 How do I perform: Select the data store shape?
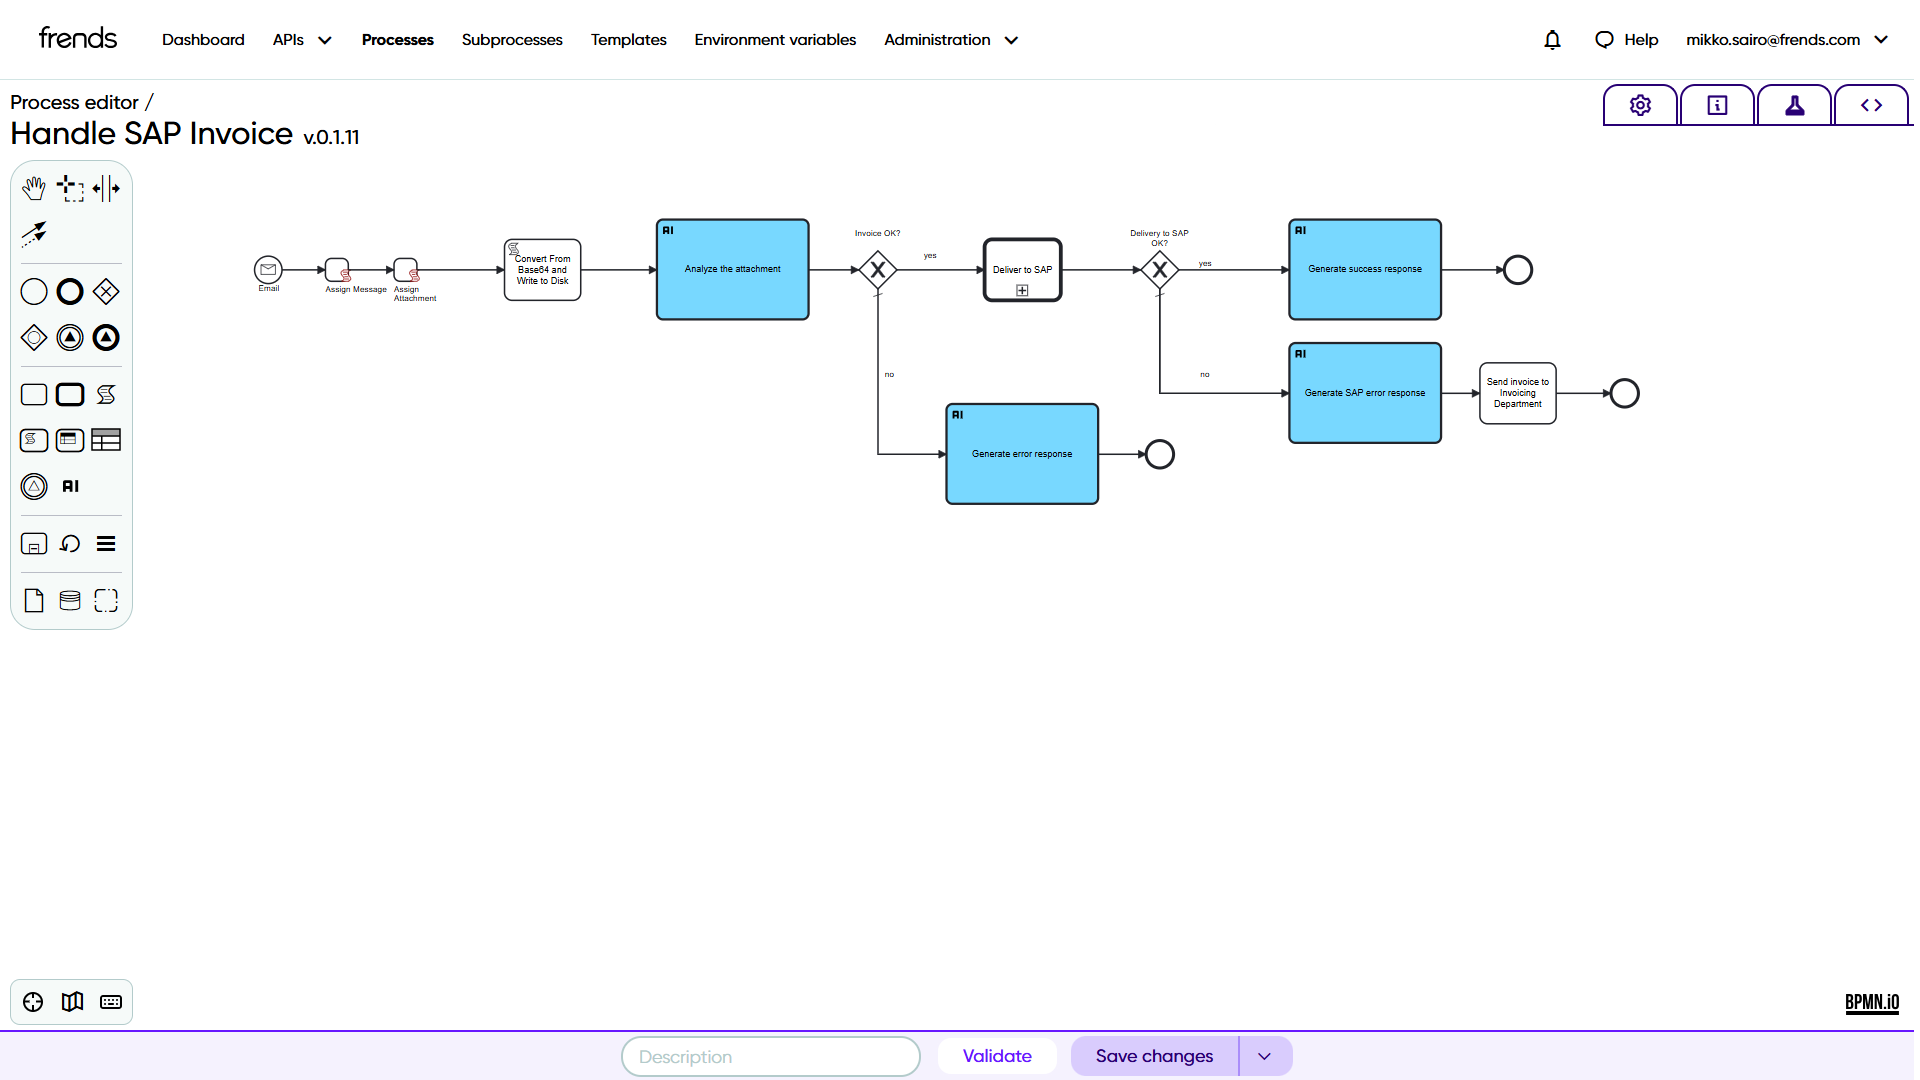tap(70, 600)
